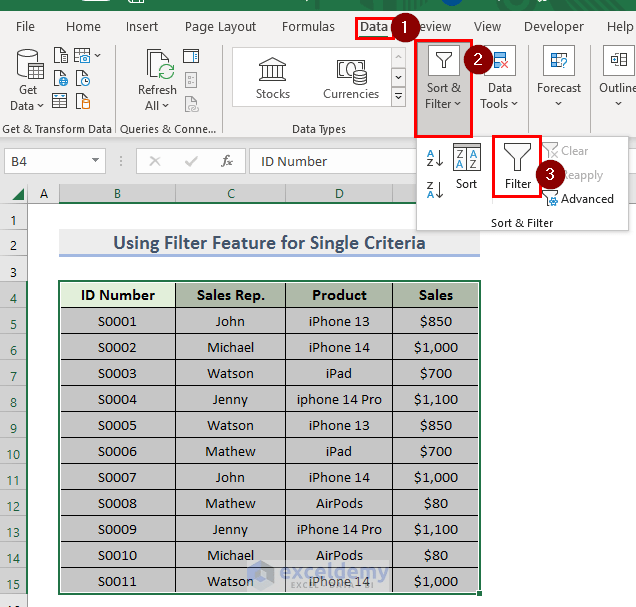Select the Data ribbon tab
This screenshot has height=607, width=636.
click(374, 27)
